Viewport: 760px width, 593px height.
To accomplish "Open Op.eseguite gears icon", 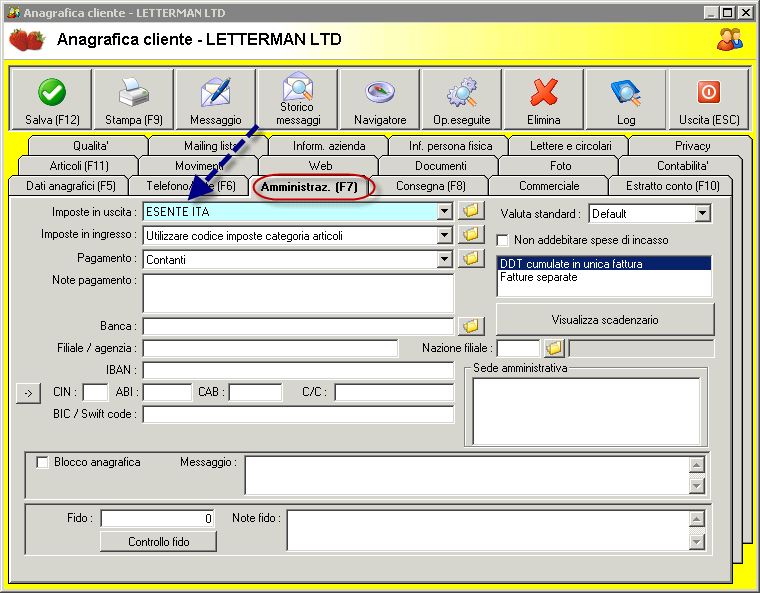I will click(462, 92).
